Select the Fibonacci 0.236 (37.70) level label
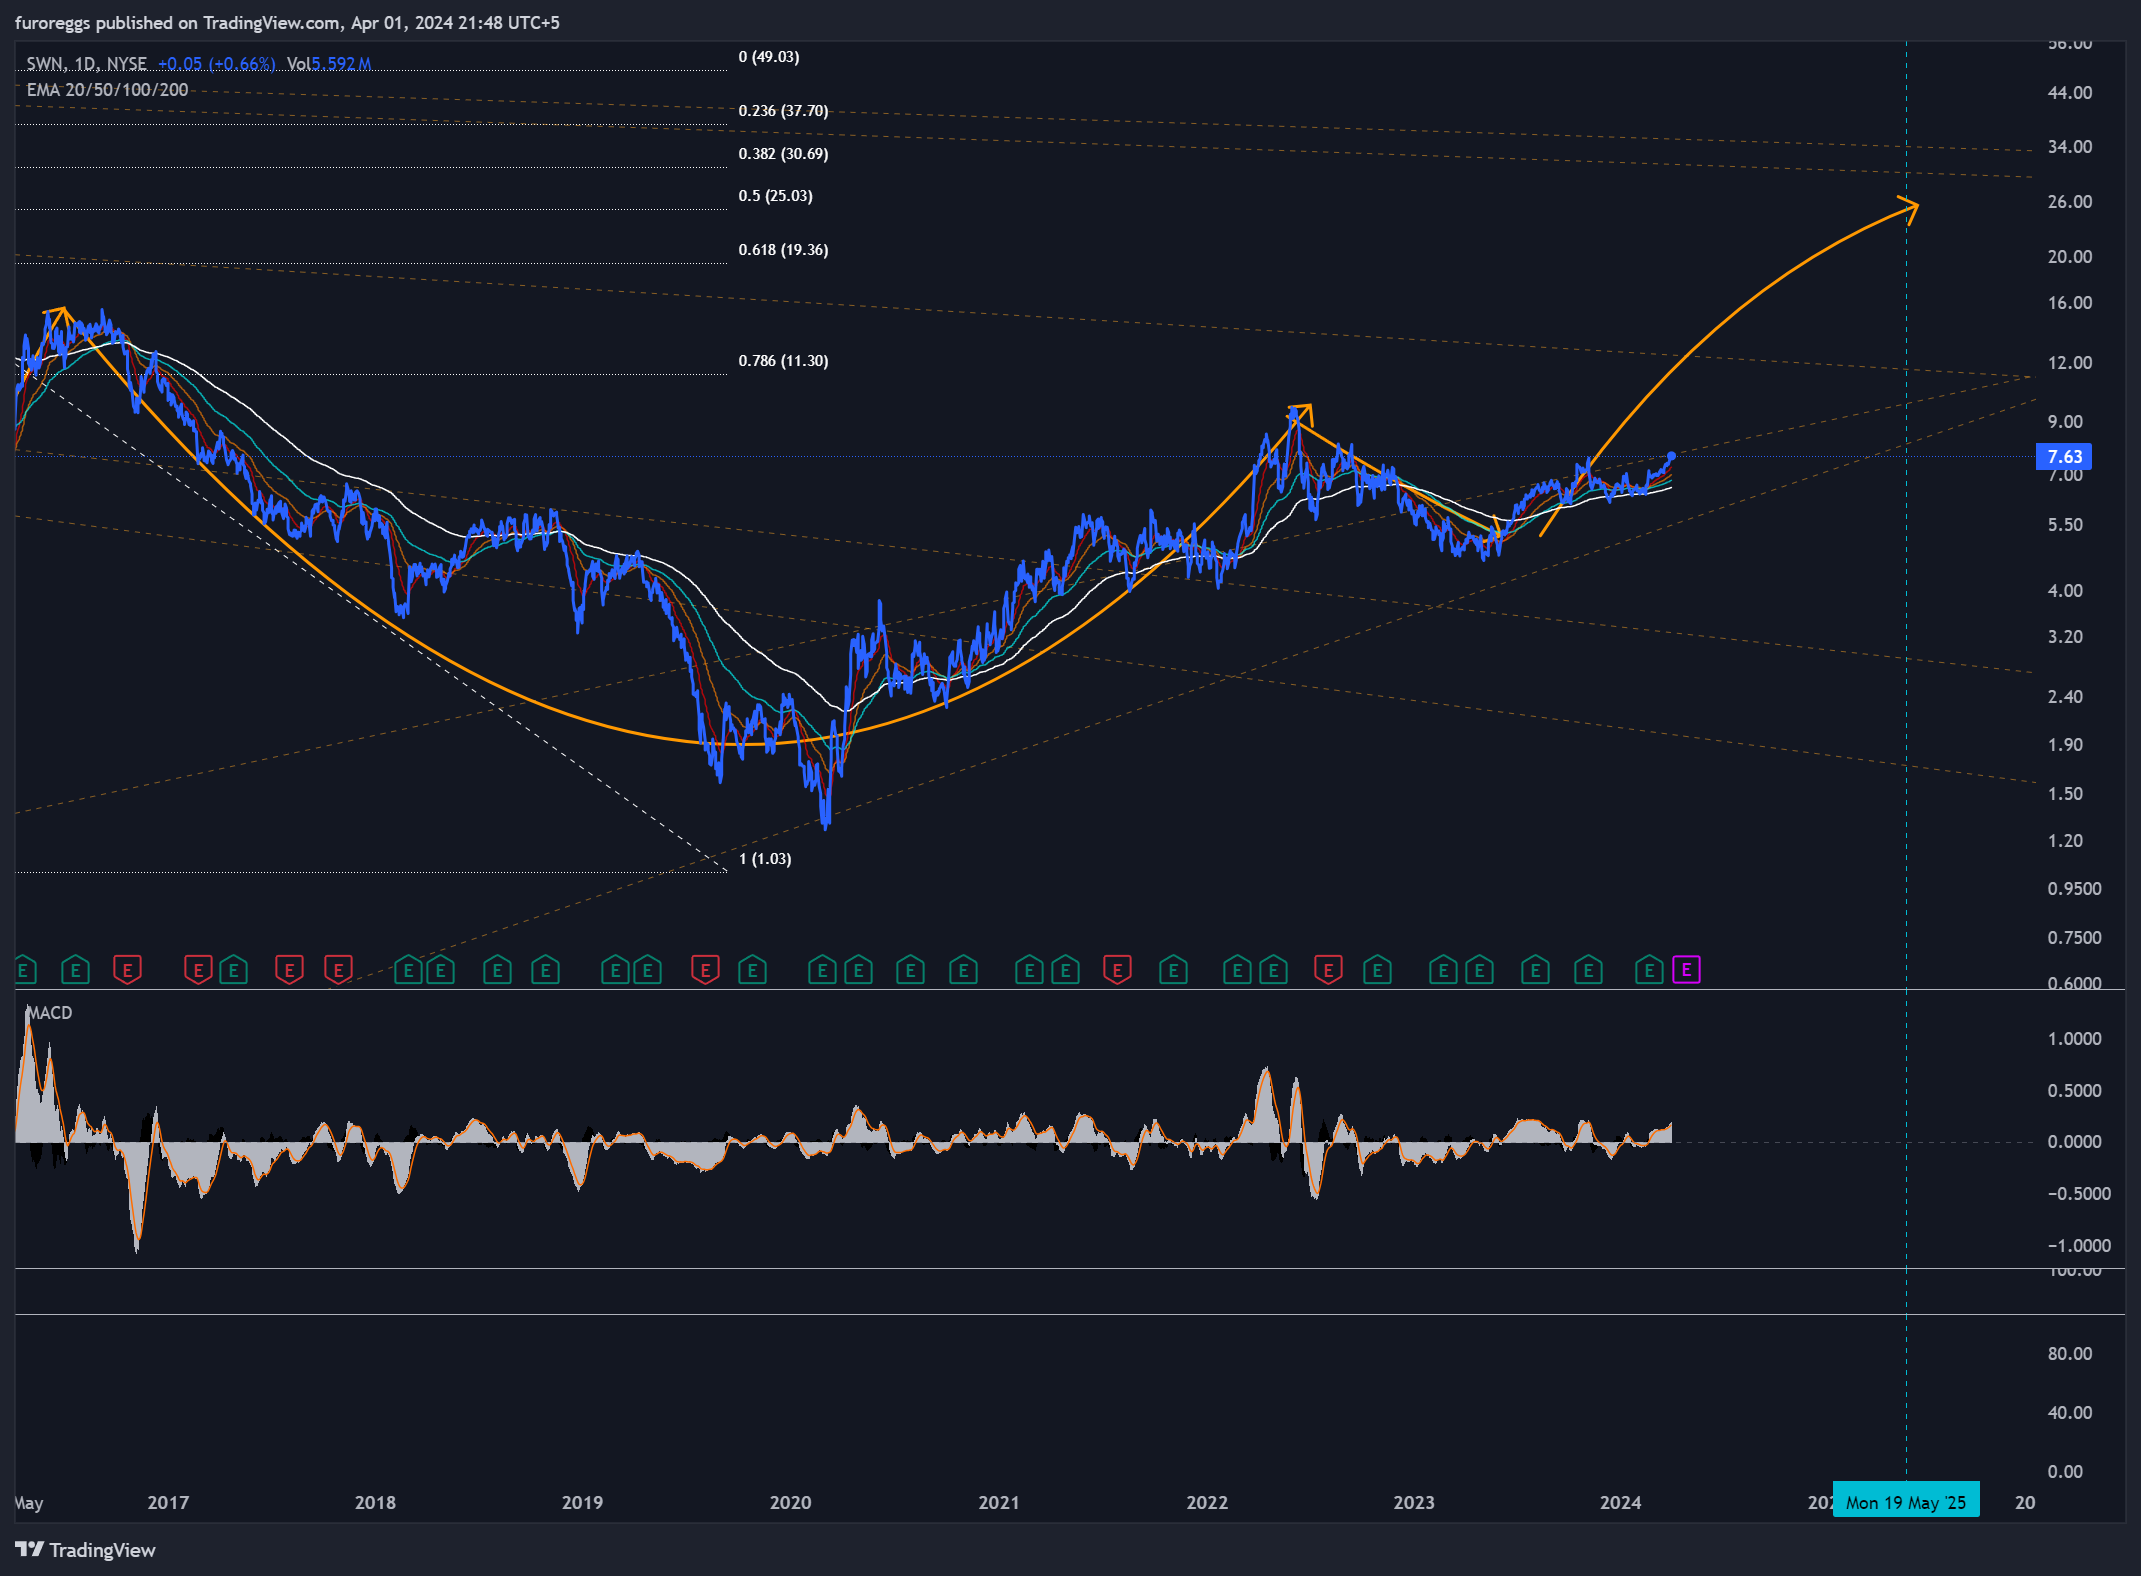 pos(783,111)
